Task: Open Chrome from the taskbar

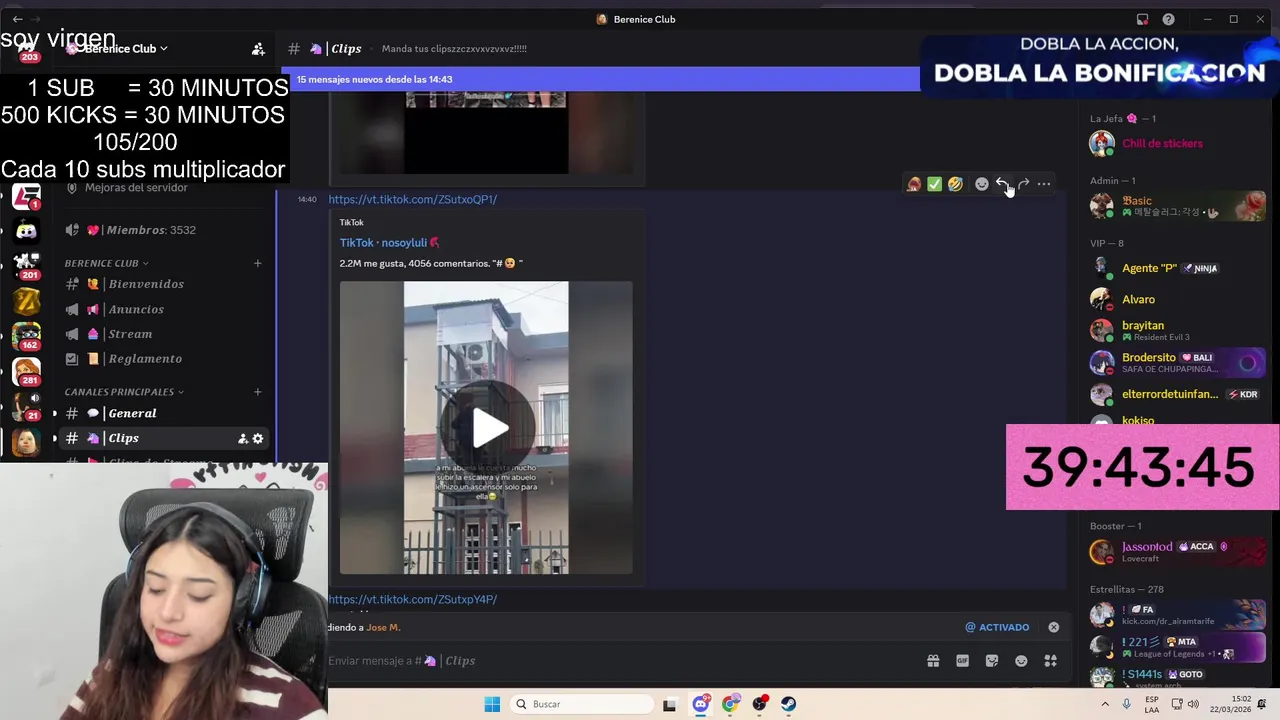Action: [730, 704]
